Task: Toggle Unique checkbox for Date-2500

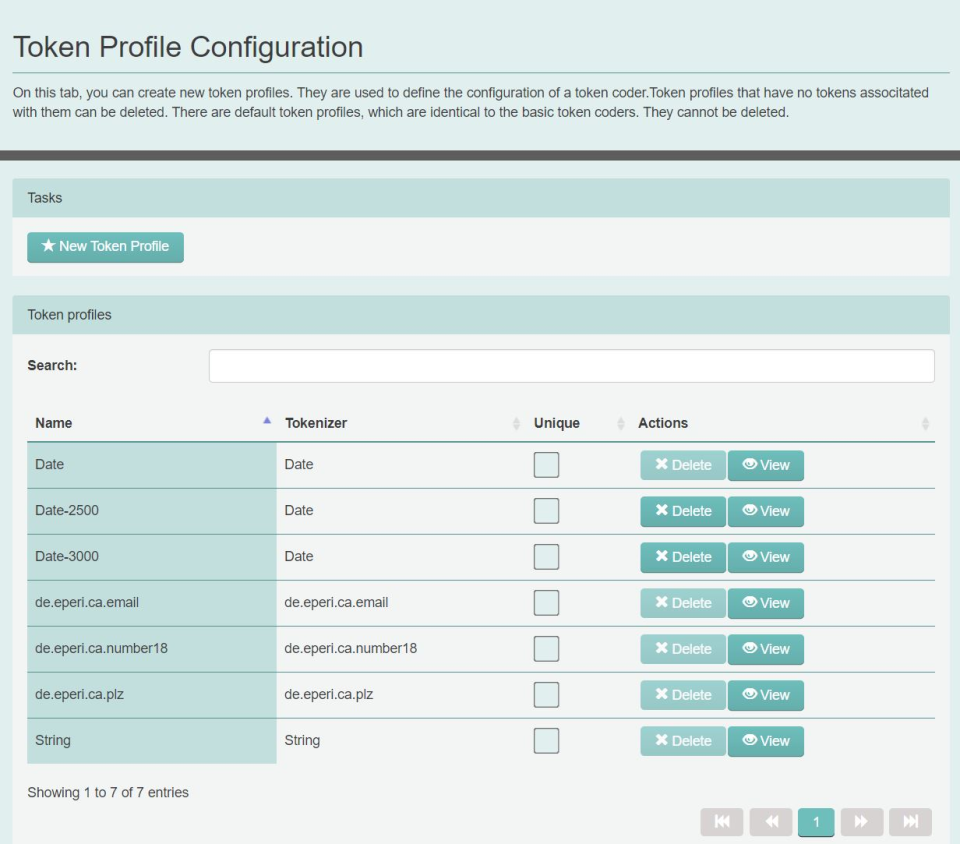Action: point(546,511)
